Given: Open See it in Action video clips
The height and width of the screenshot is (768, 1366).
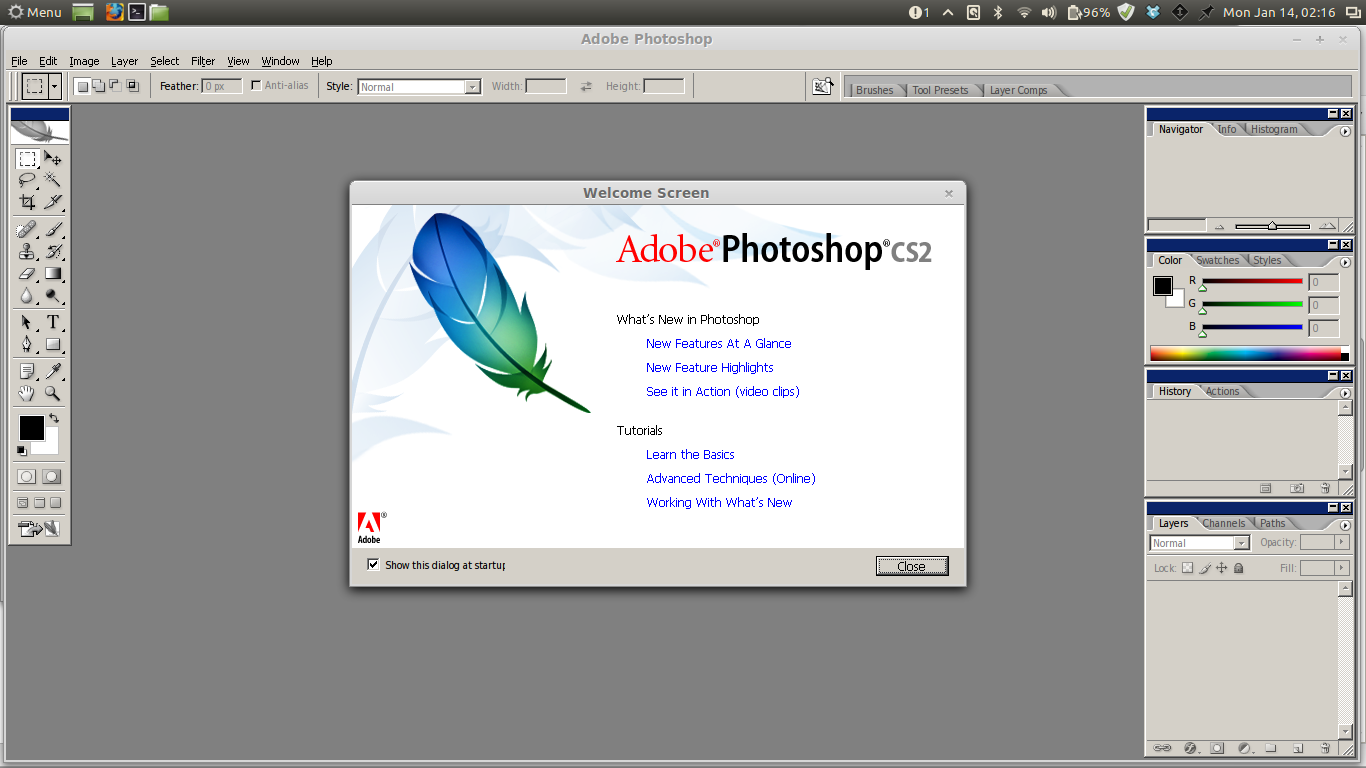Looking at the screenshot, I should point(722,391).
